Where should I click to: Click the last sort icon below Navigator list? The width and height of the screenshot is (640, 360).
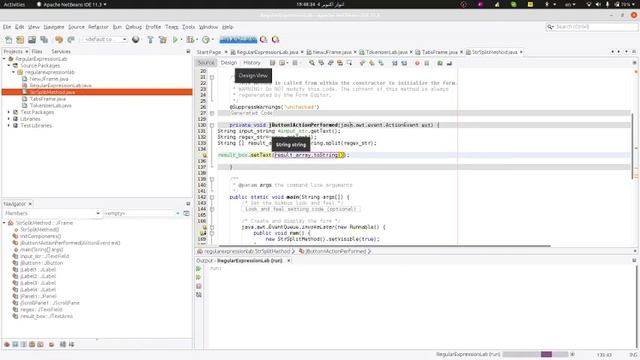71,344
